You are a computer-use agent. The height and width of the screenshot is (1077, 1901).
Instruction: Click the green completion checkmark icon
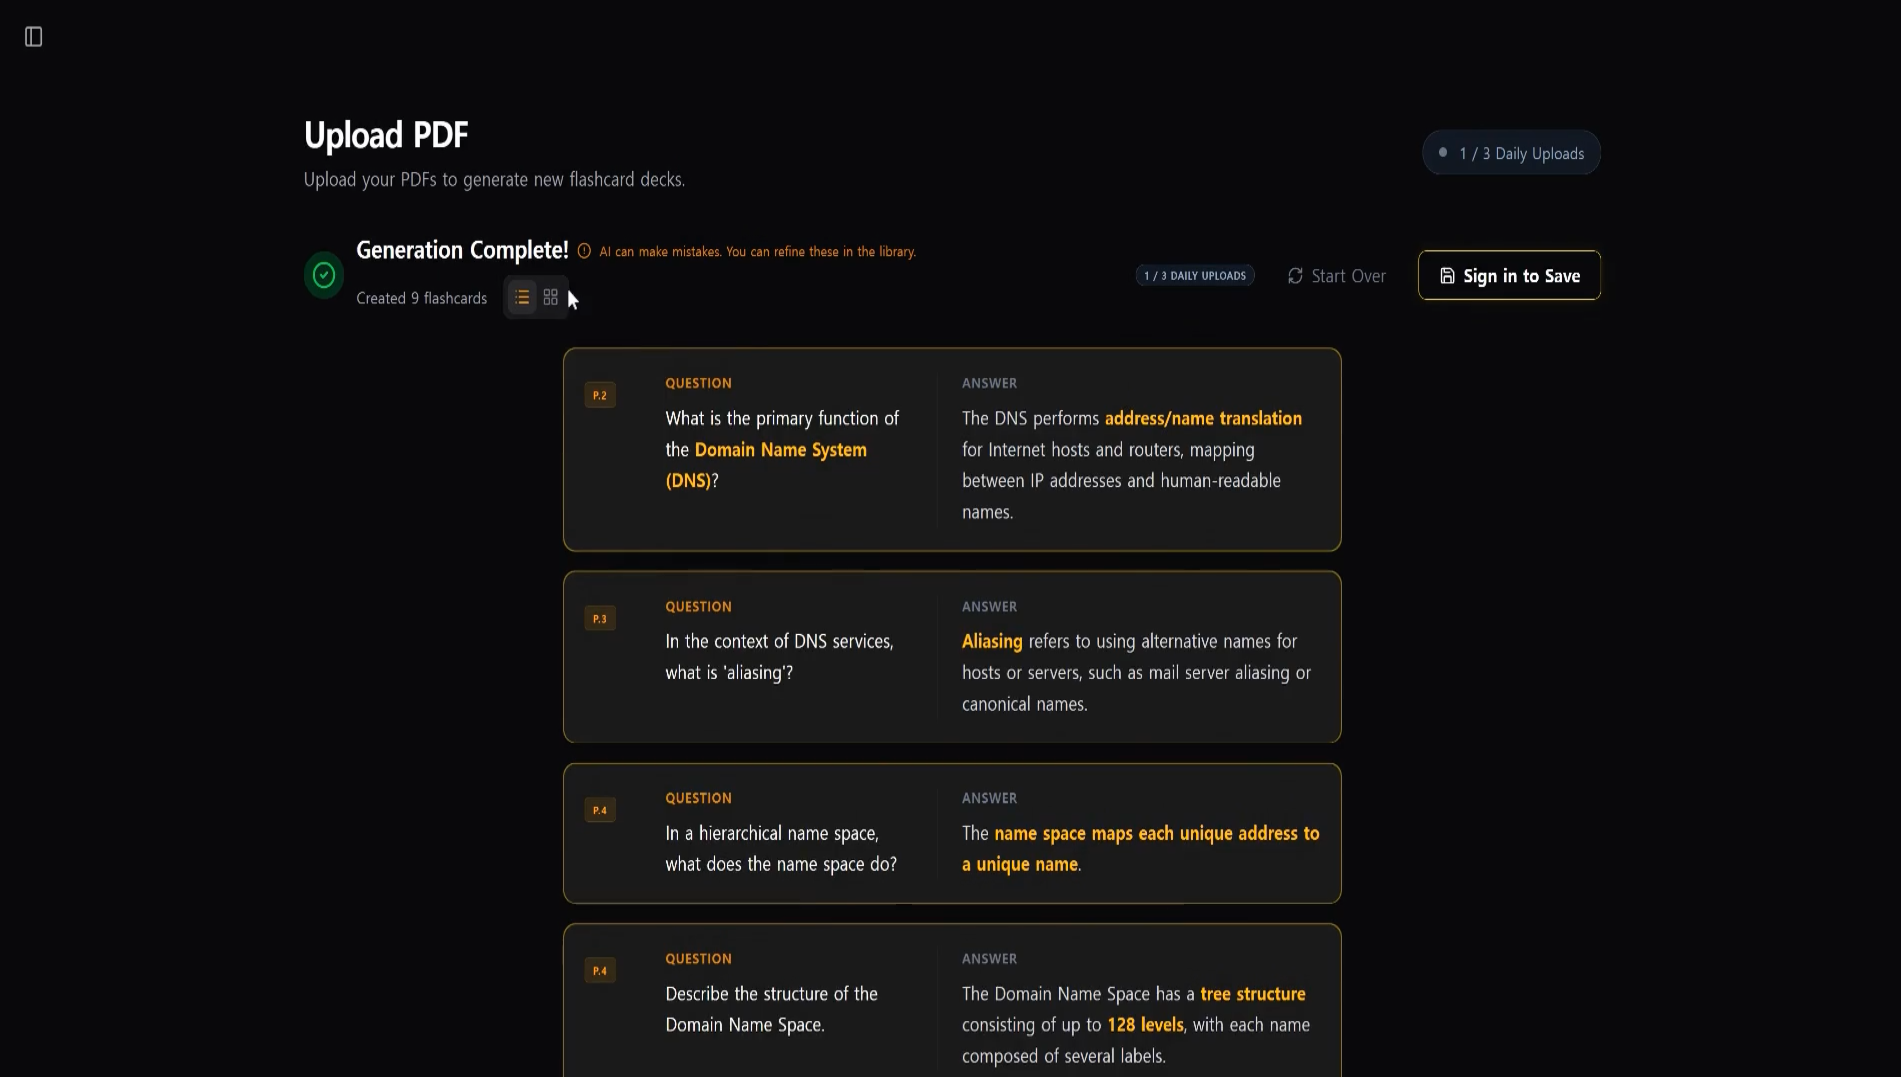[x=322, y=274]
